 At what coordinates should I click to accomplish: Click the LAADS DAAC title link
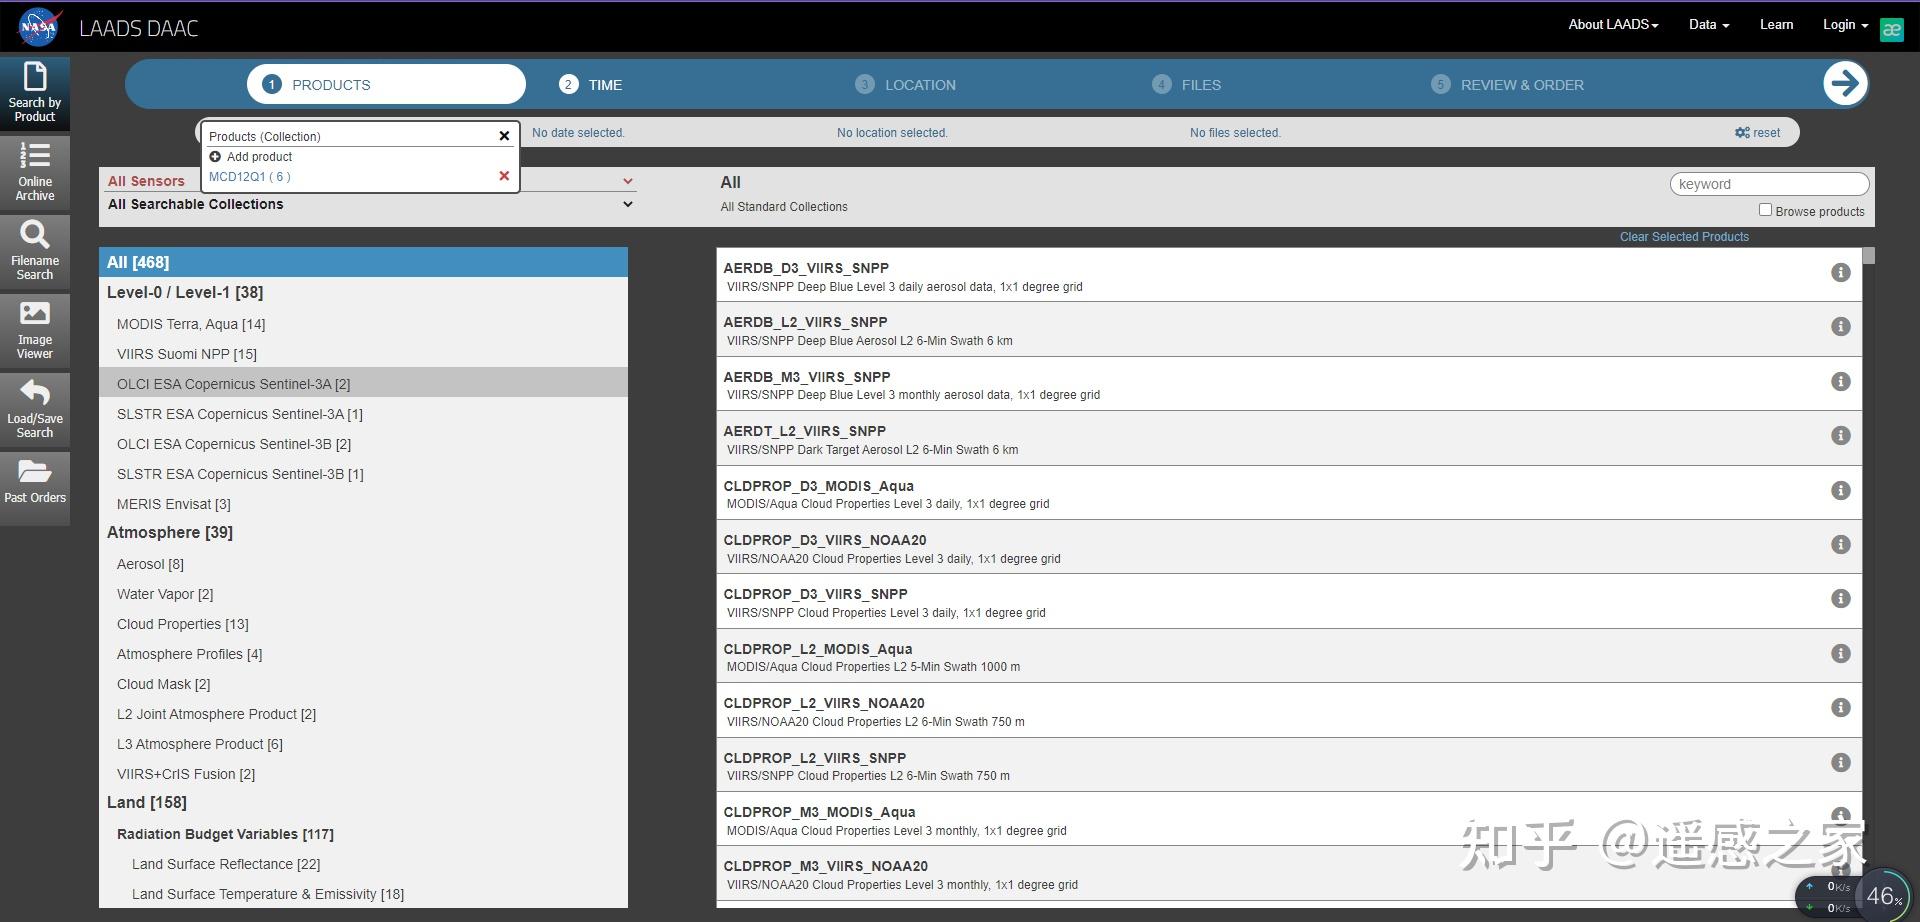click(x=138, y=28)
